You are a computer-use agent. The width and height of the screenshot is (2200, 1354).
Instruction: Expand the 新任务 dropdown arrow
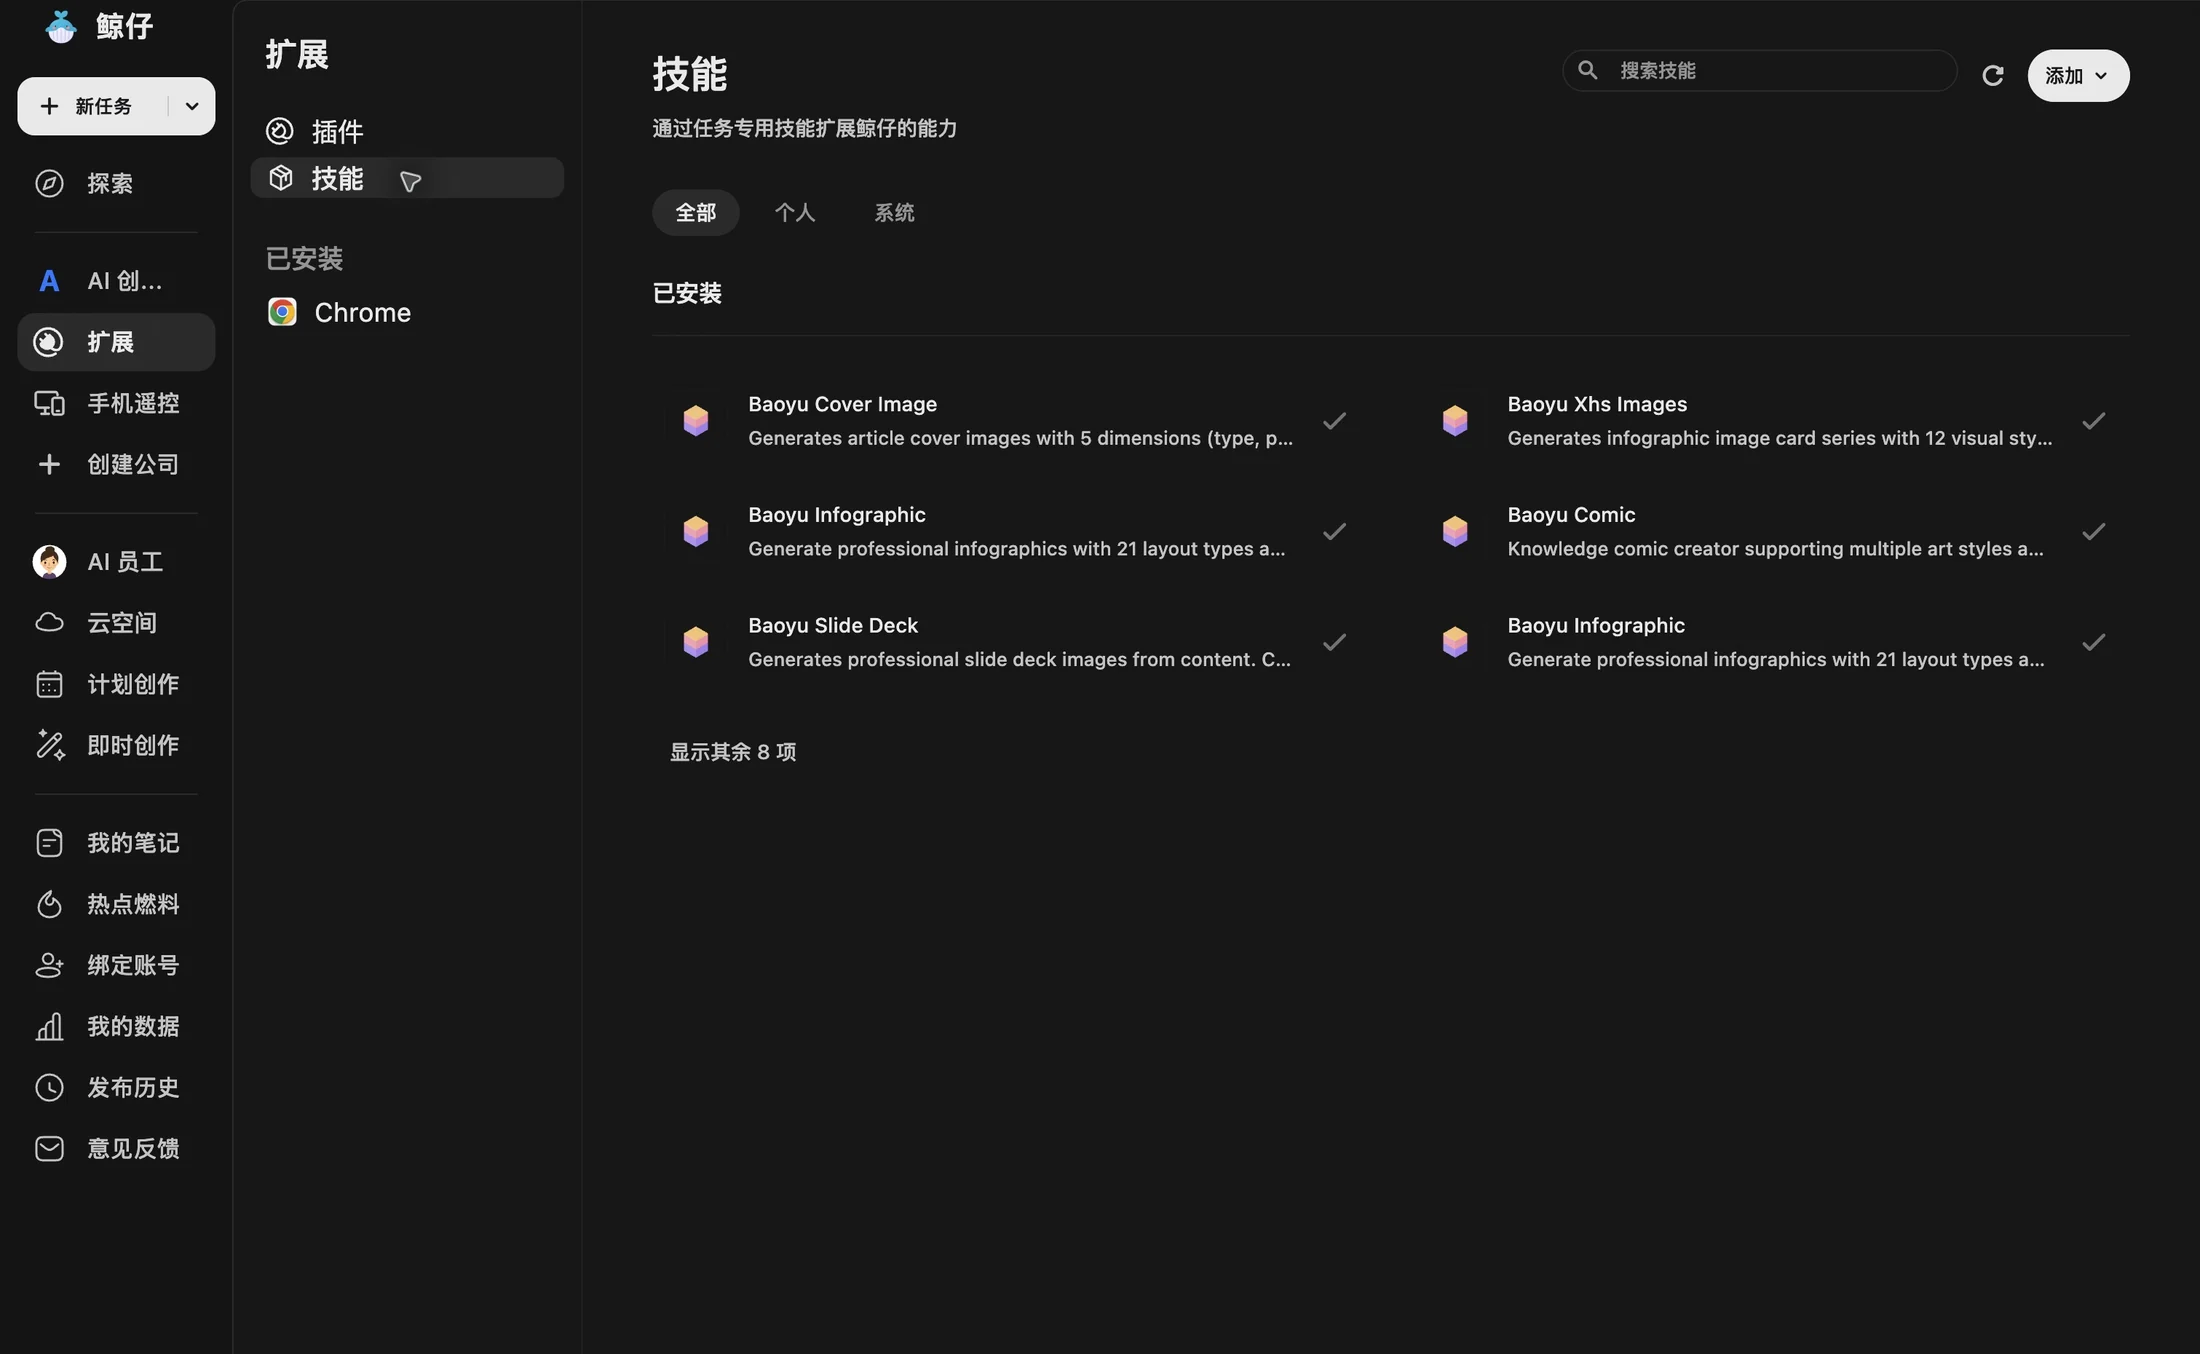(191, 106)
